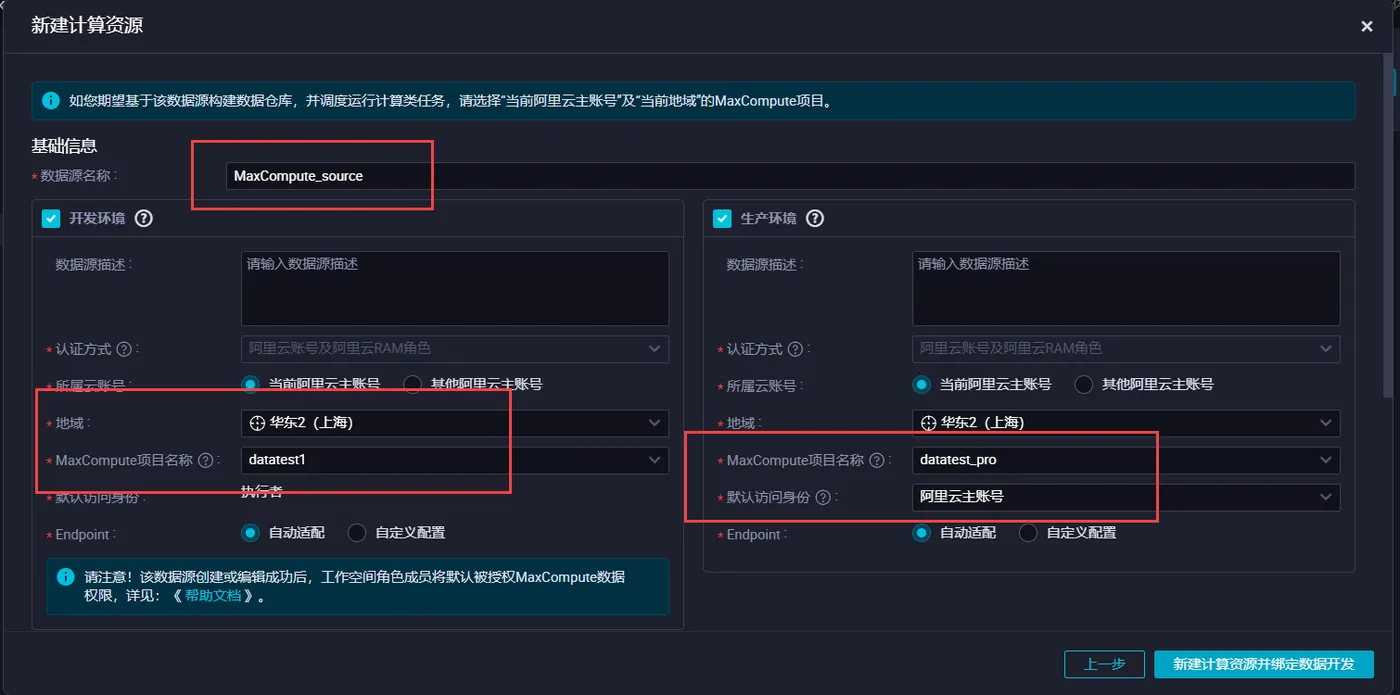Click the 基础信息 section heading
This screenshot has height=695, width=1400.
point(64,146)
